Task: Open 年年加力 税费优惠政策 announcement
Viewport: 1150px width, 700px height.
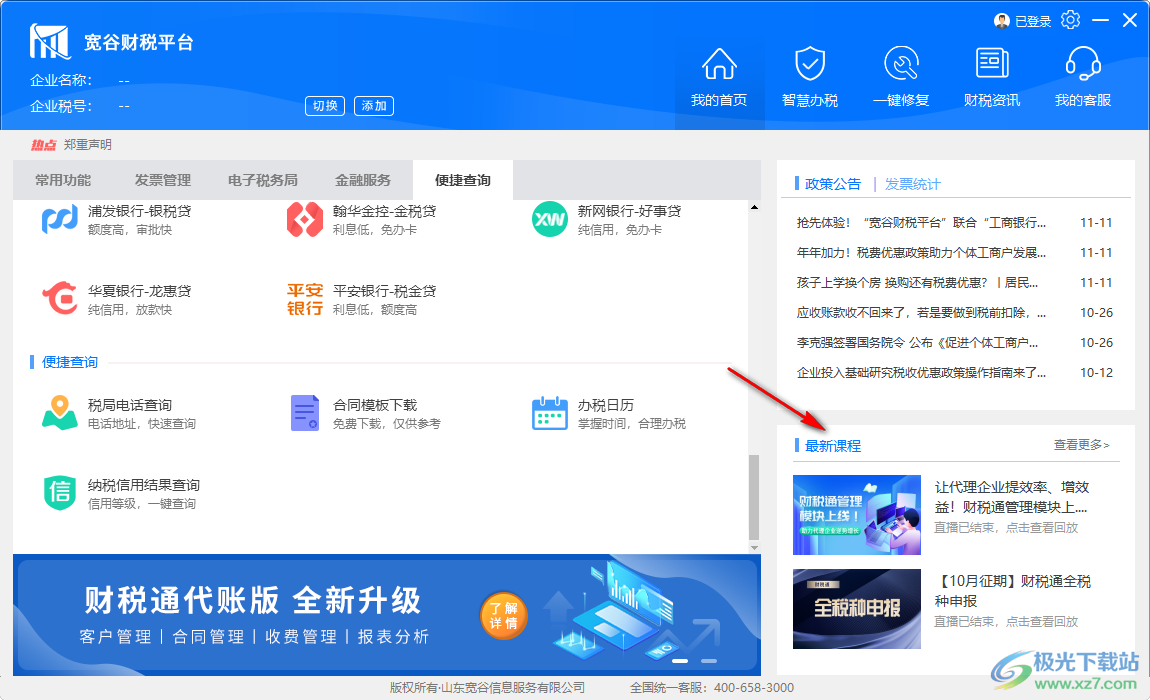Action: pyautogui.click(x=921, y=252)
